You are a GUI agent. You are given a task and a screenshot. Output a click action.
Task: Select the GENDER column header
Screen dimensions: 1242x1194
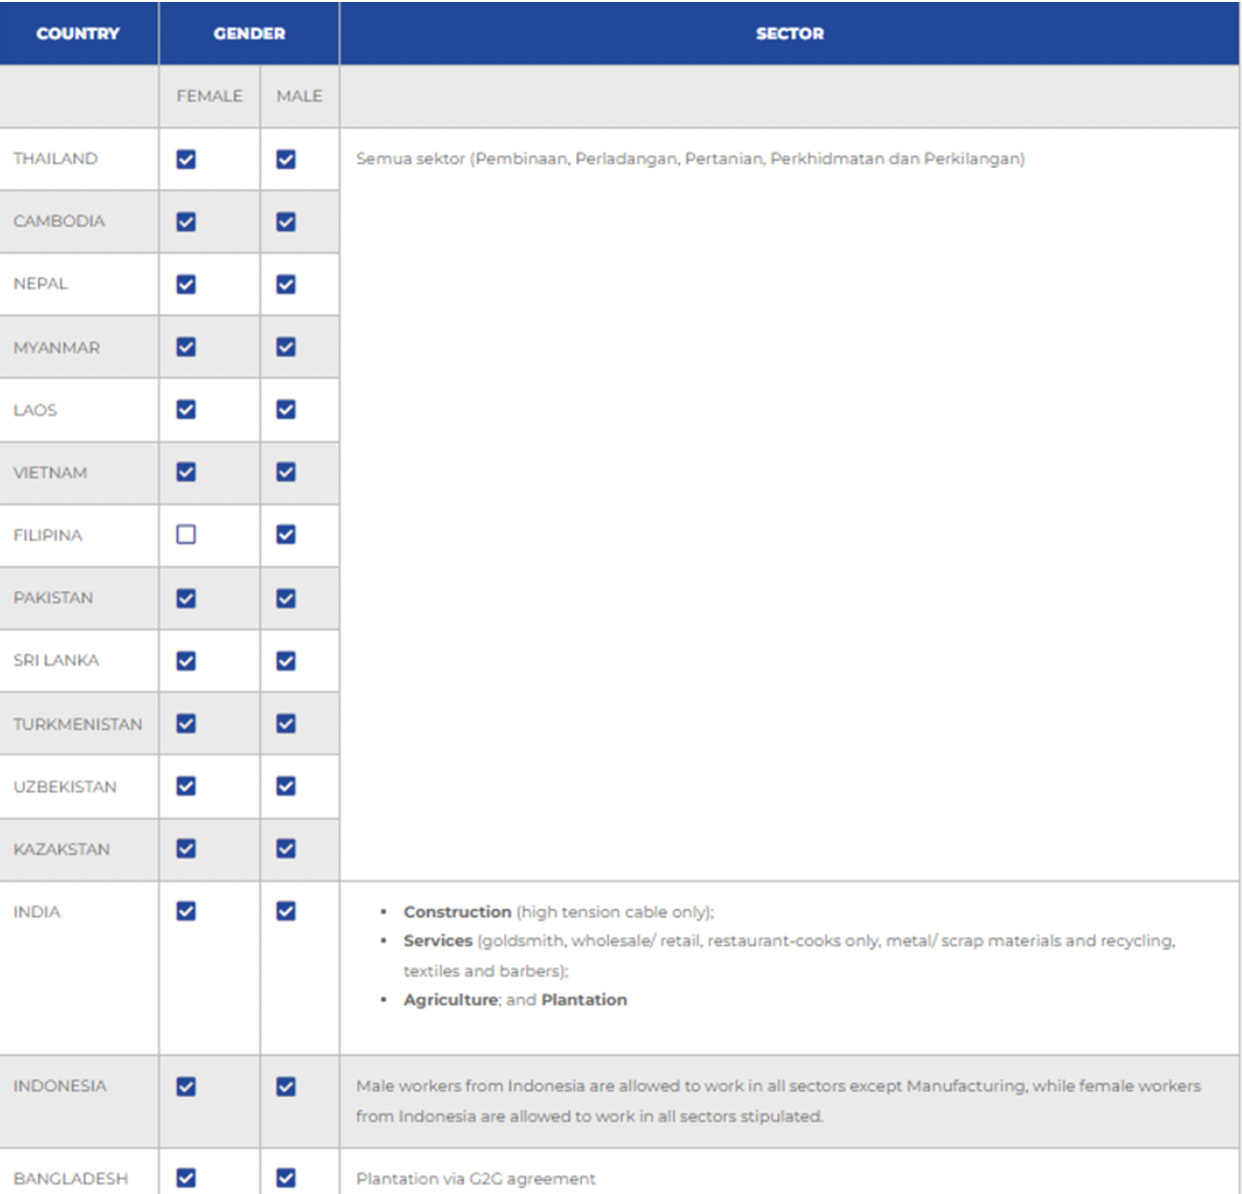tap(249, 34)
